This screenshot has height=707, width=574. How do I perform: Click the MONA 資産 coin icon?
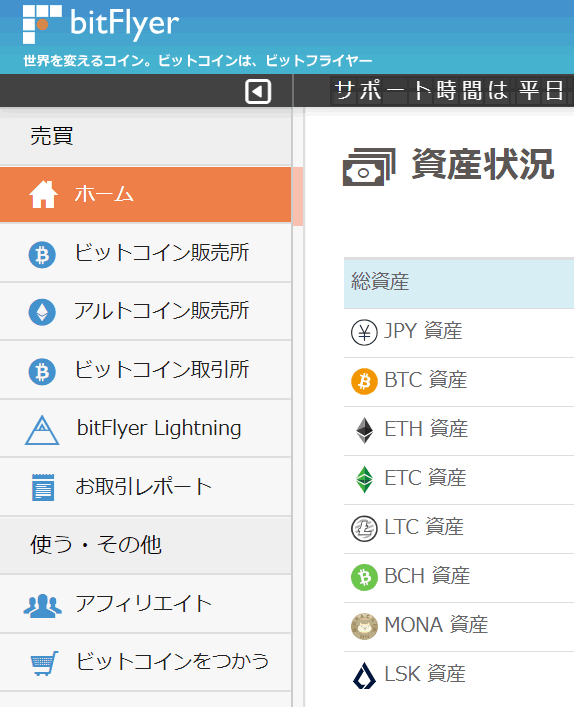point(364,626)
